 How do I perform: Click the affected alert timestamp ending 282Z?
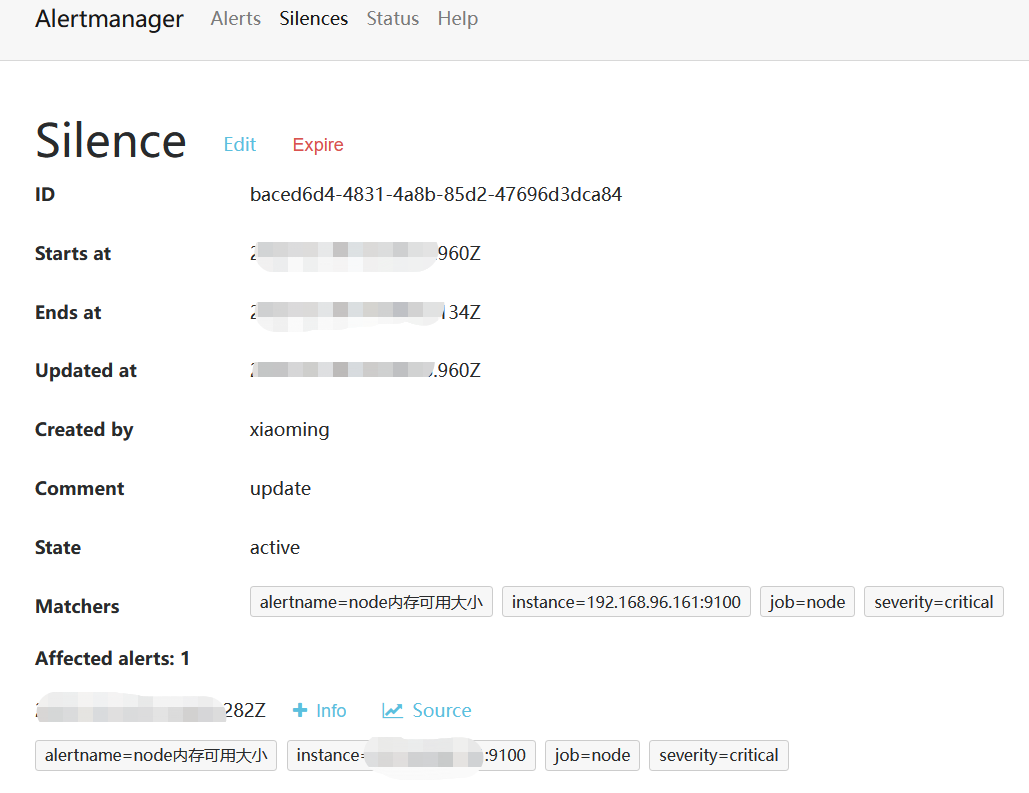[151, 710]
